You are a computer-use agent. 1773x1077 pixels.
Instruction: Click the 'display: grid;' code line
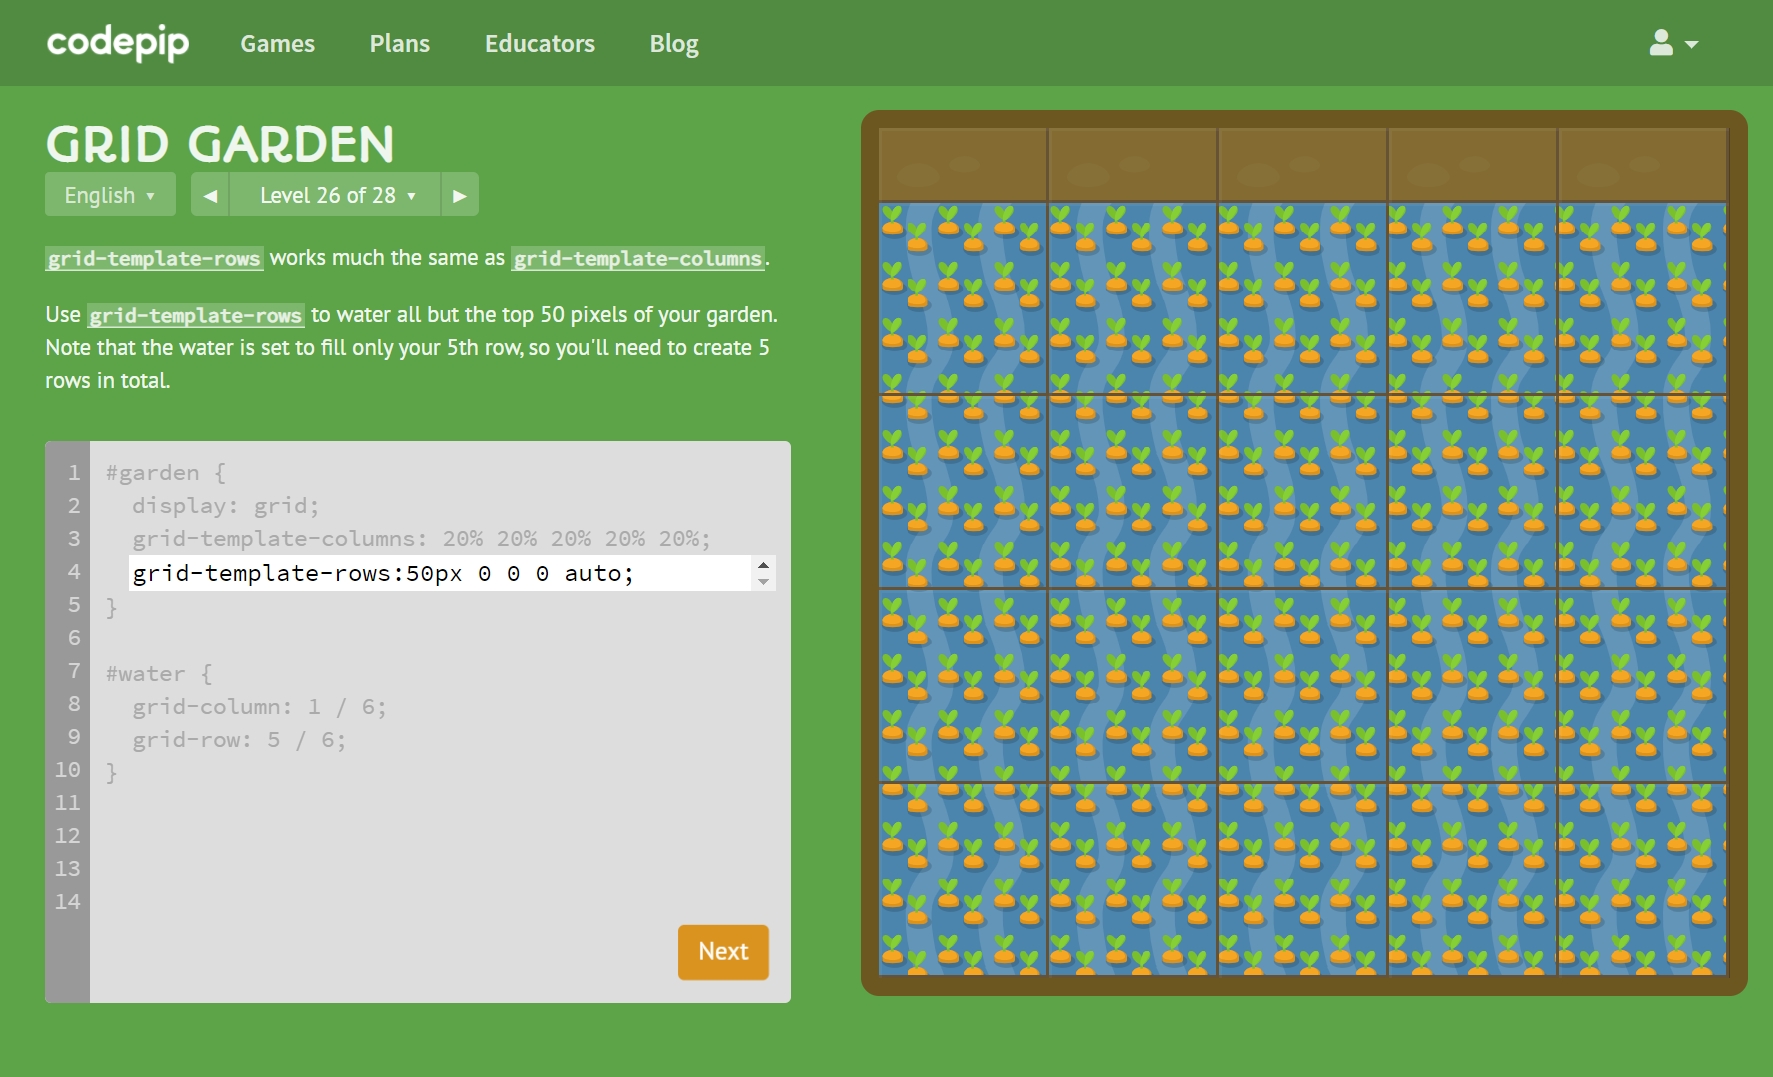coord(226,506)
